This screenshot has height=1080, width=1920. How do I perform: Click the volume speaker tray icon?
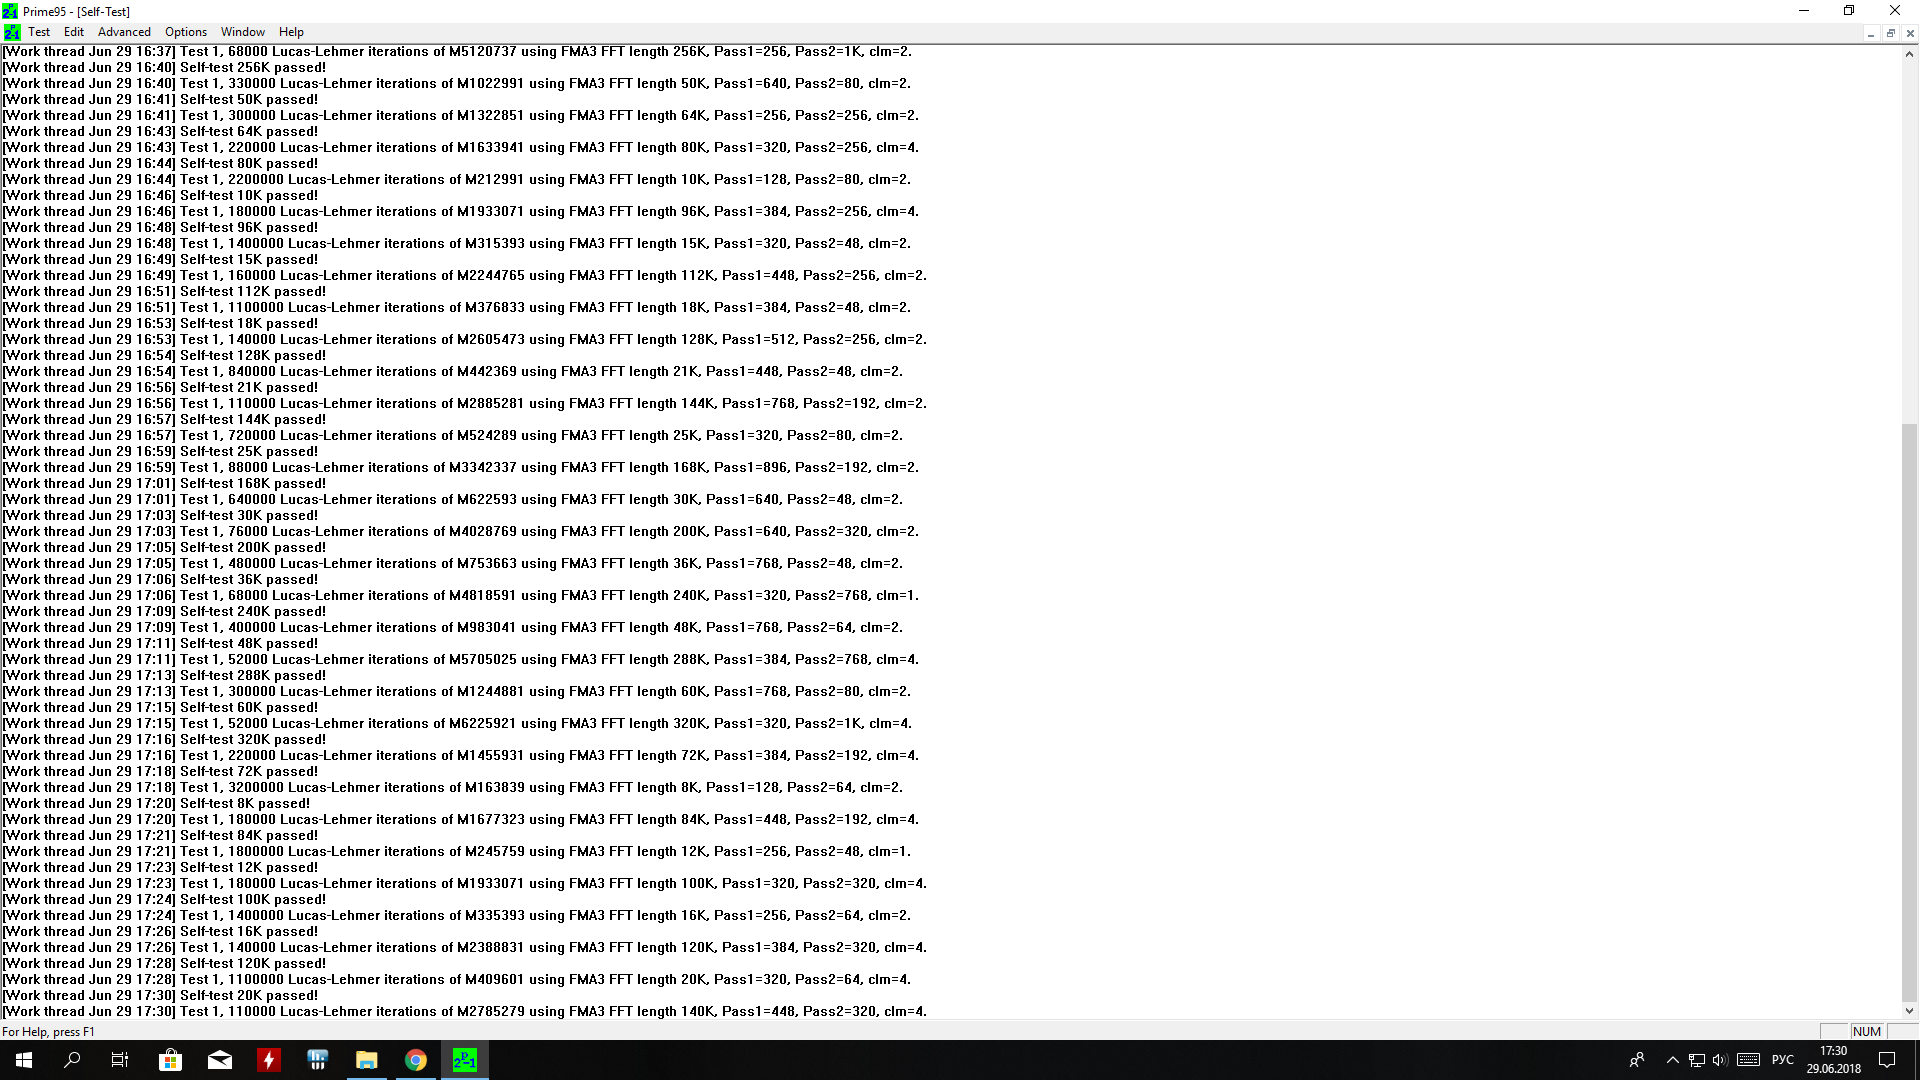pos(1720,1060)
